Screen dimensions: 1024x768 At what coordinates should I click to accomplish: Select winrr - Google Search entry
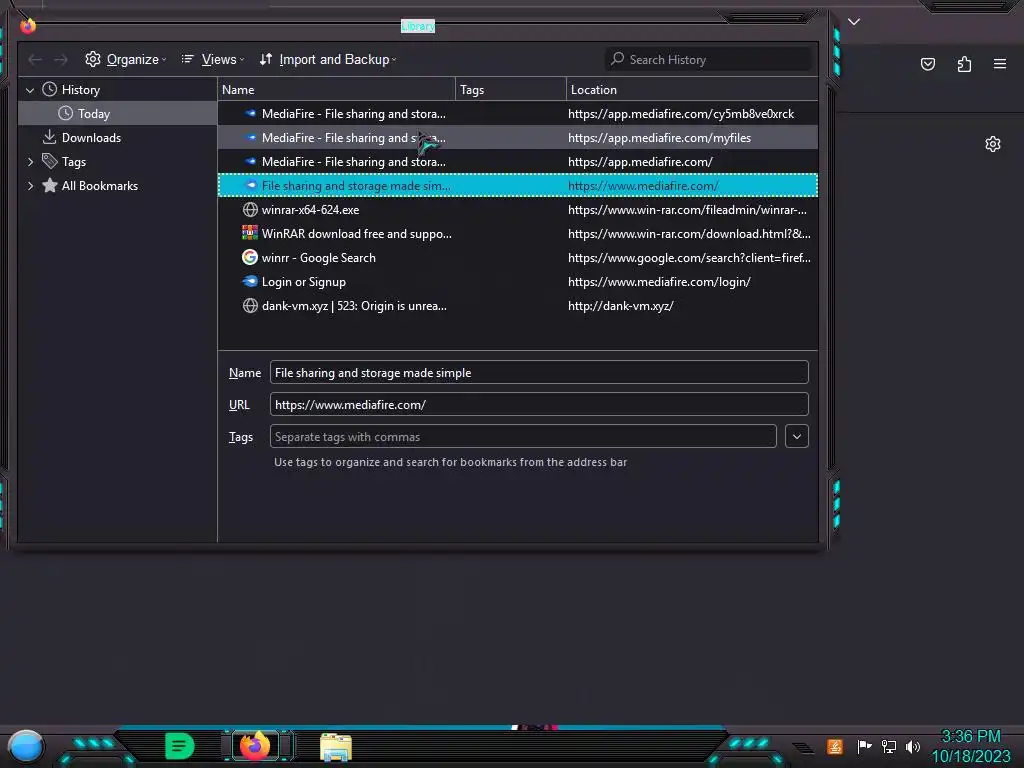(x=518, y=258)
